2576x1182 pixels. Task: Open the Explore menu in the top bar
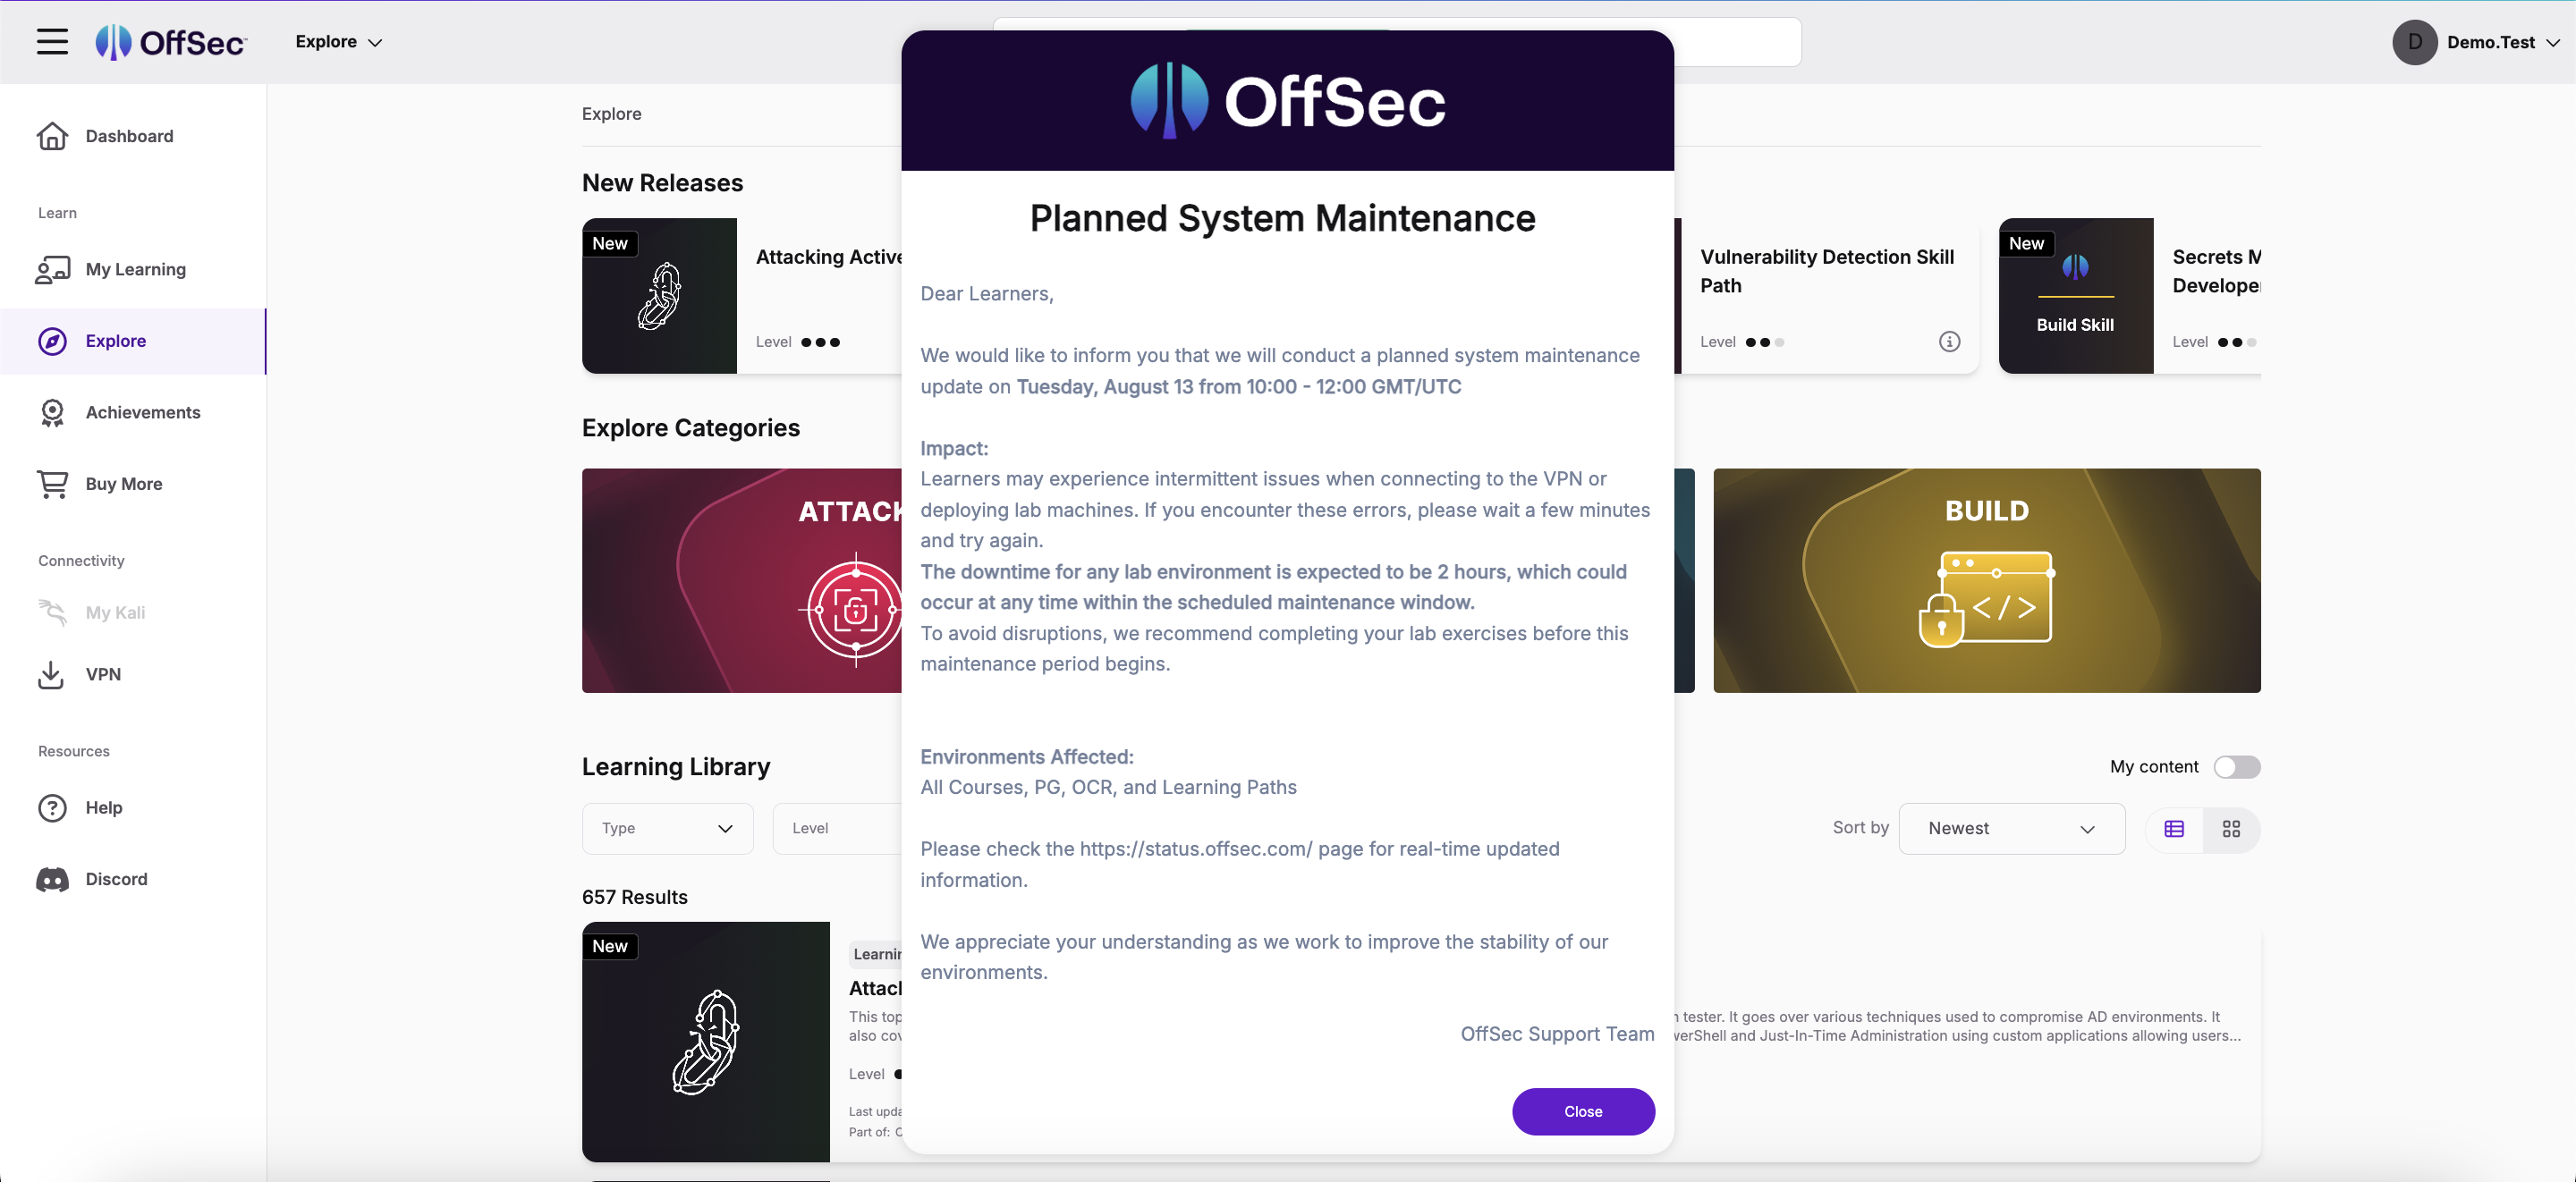(338, 42)
